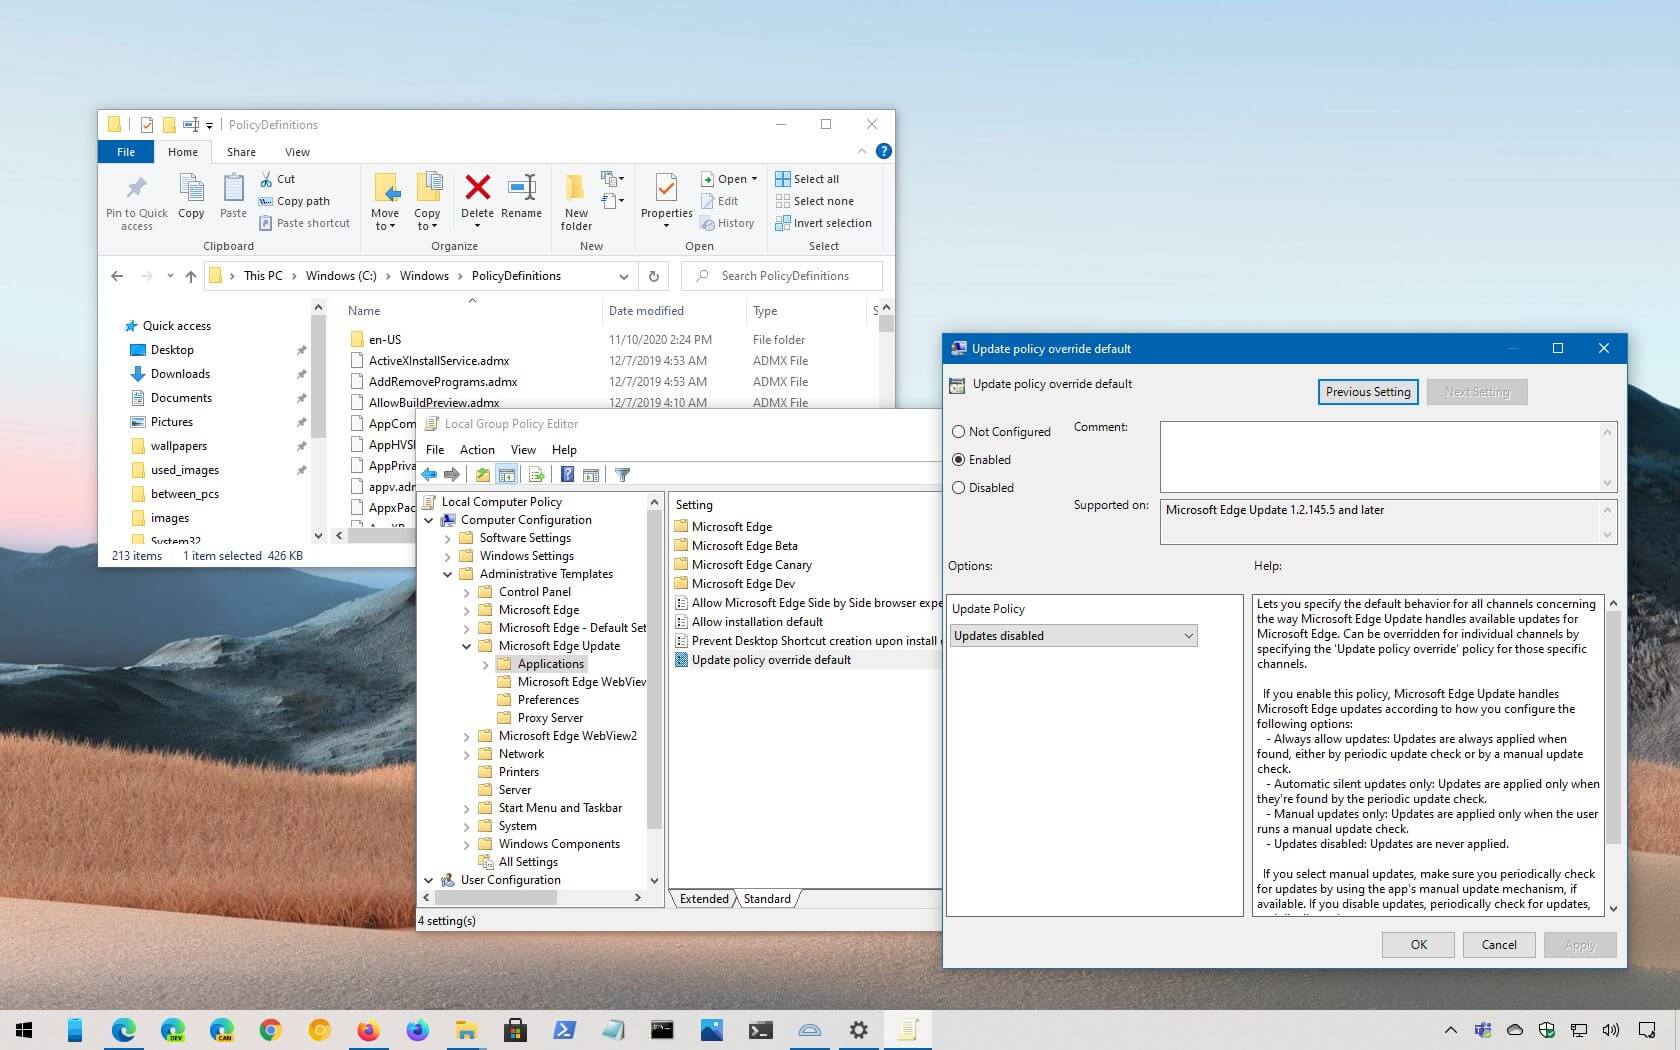Select the Not Configured radio button
1680x1050 pixels.
tap(959, 432)
